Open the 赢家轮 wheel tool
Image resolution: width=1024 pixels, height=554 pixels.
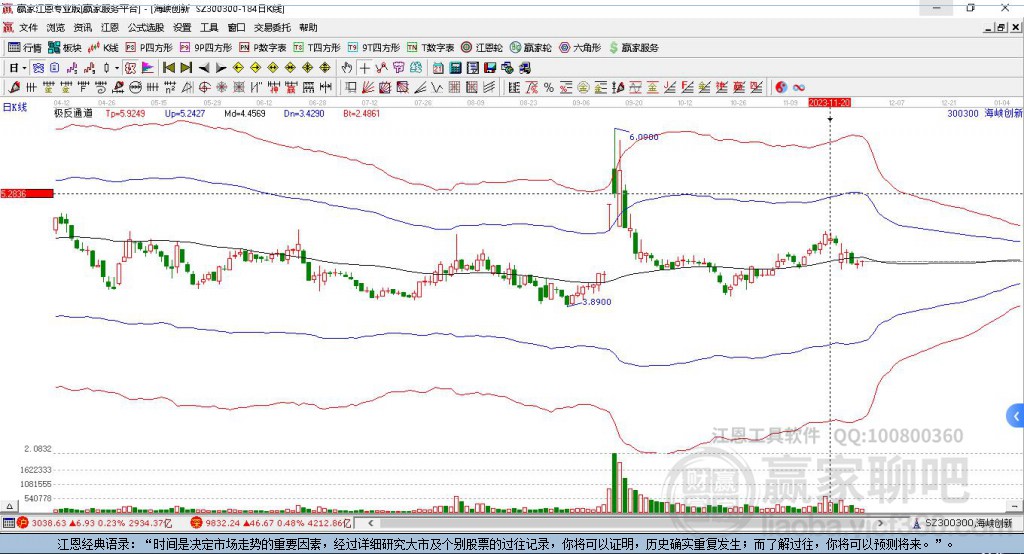(x=530, y=48)
